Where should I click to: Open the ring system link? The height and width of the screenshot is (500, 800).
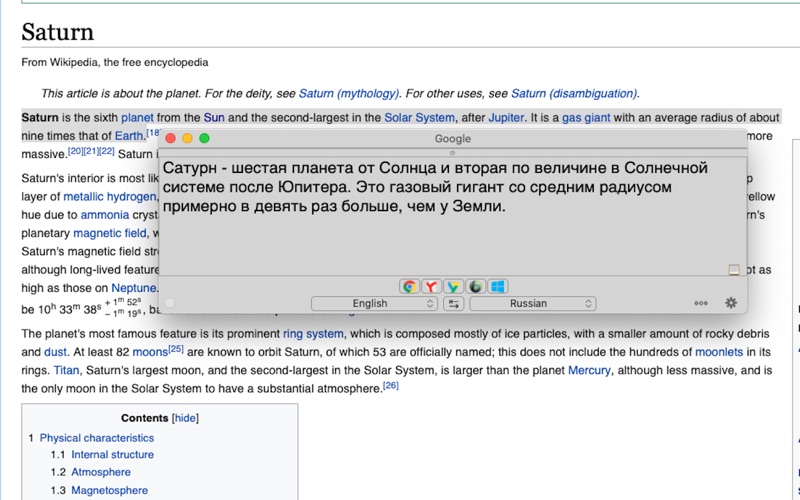coord(313,334)
